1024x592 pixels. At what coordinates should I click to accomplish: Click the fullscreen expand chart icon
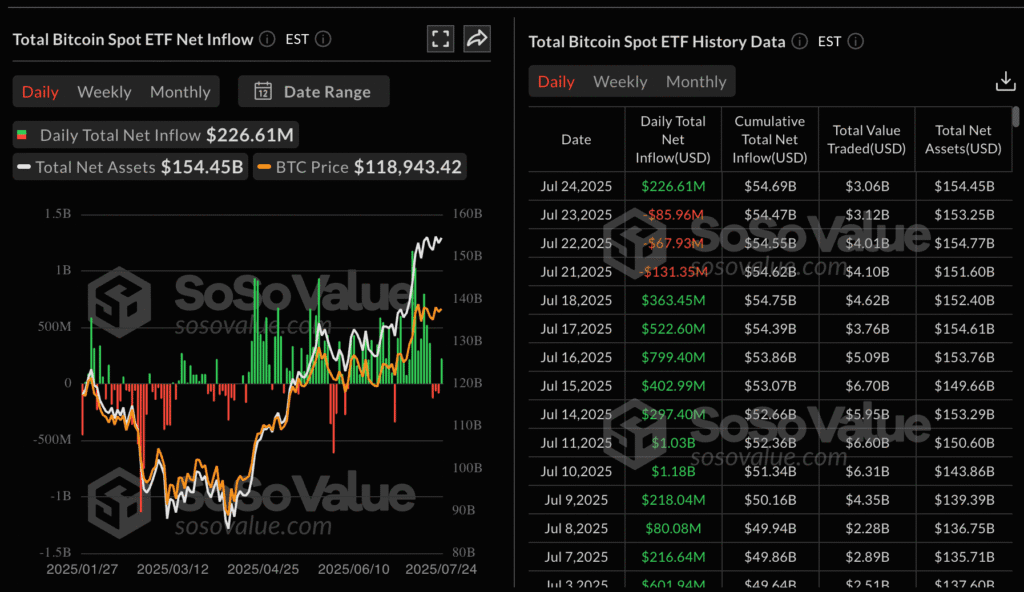click(440, 39)
